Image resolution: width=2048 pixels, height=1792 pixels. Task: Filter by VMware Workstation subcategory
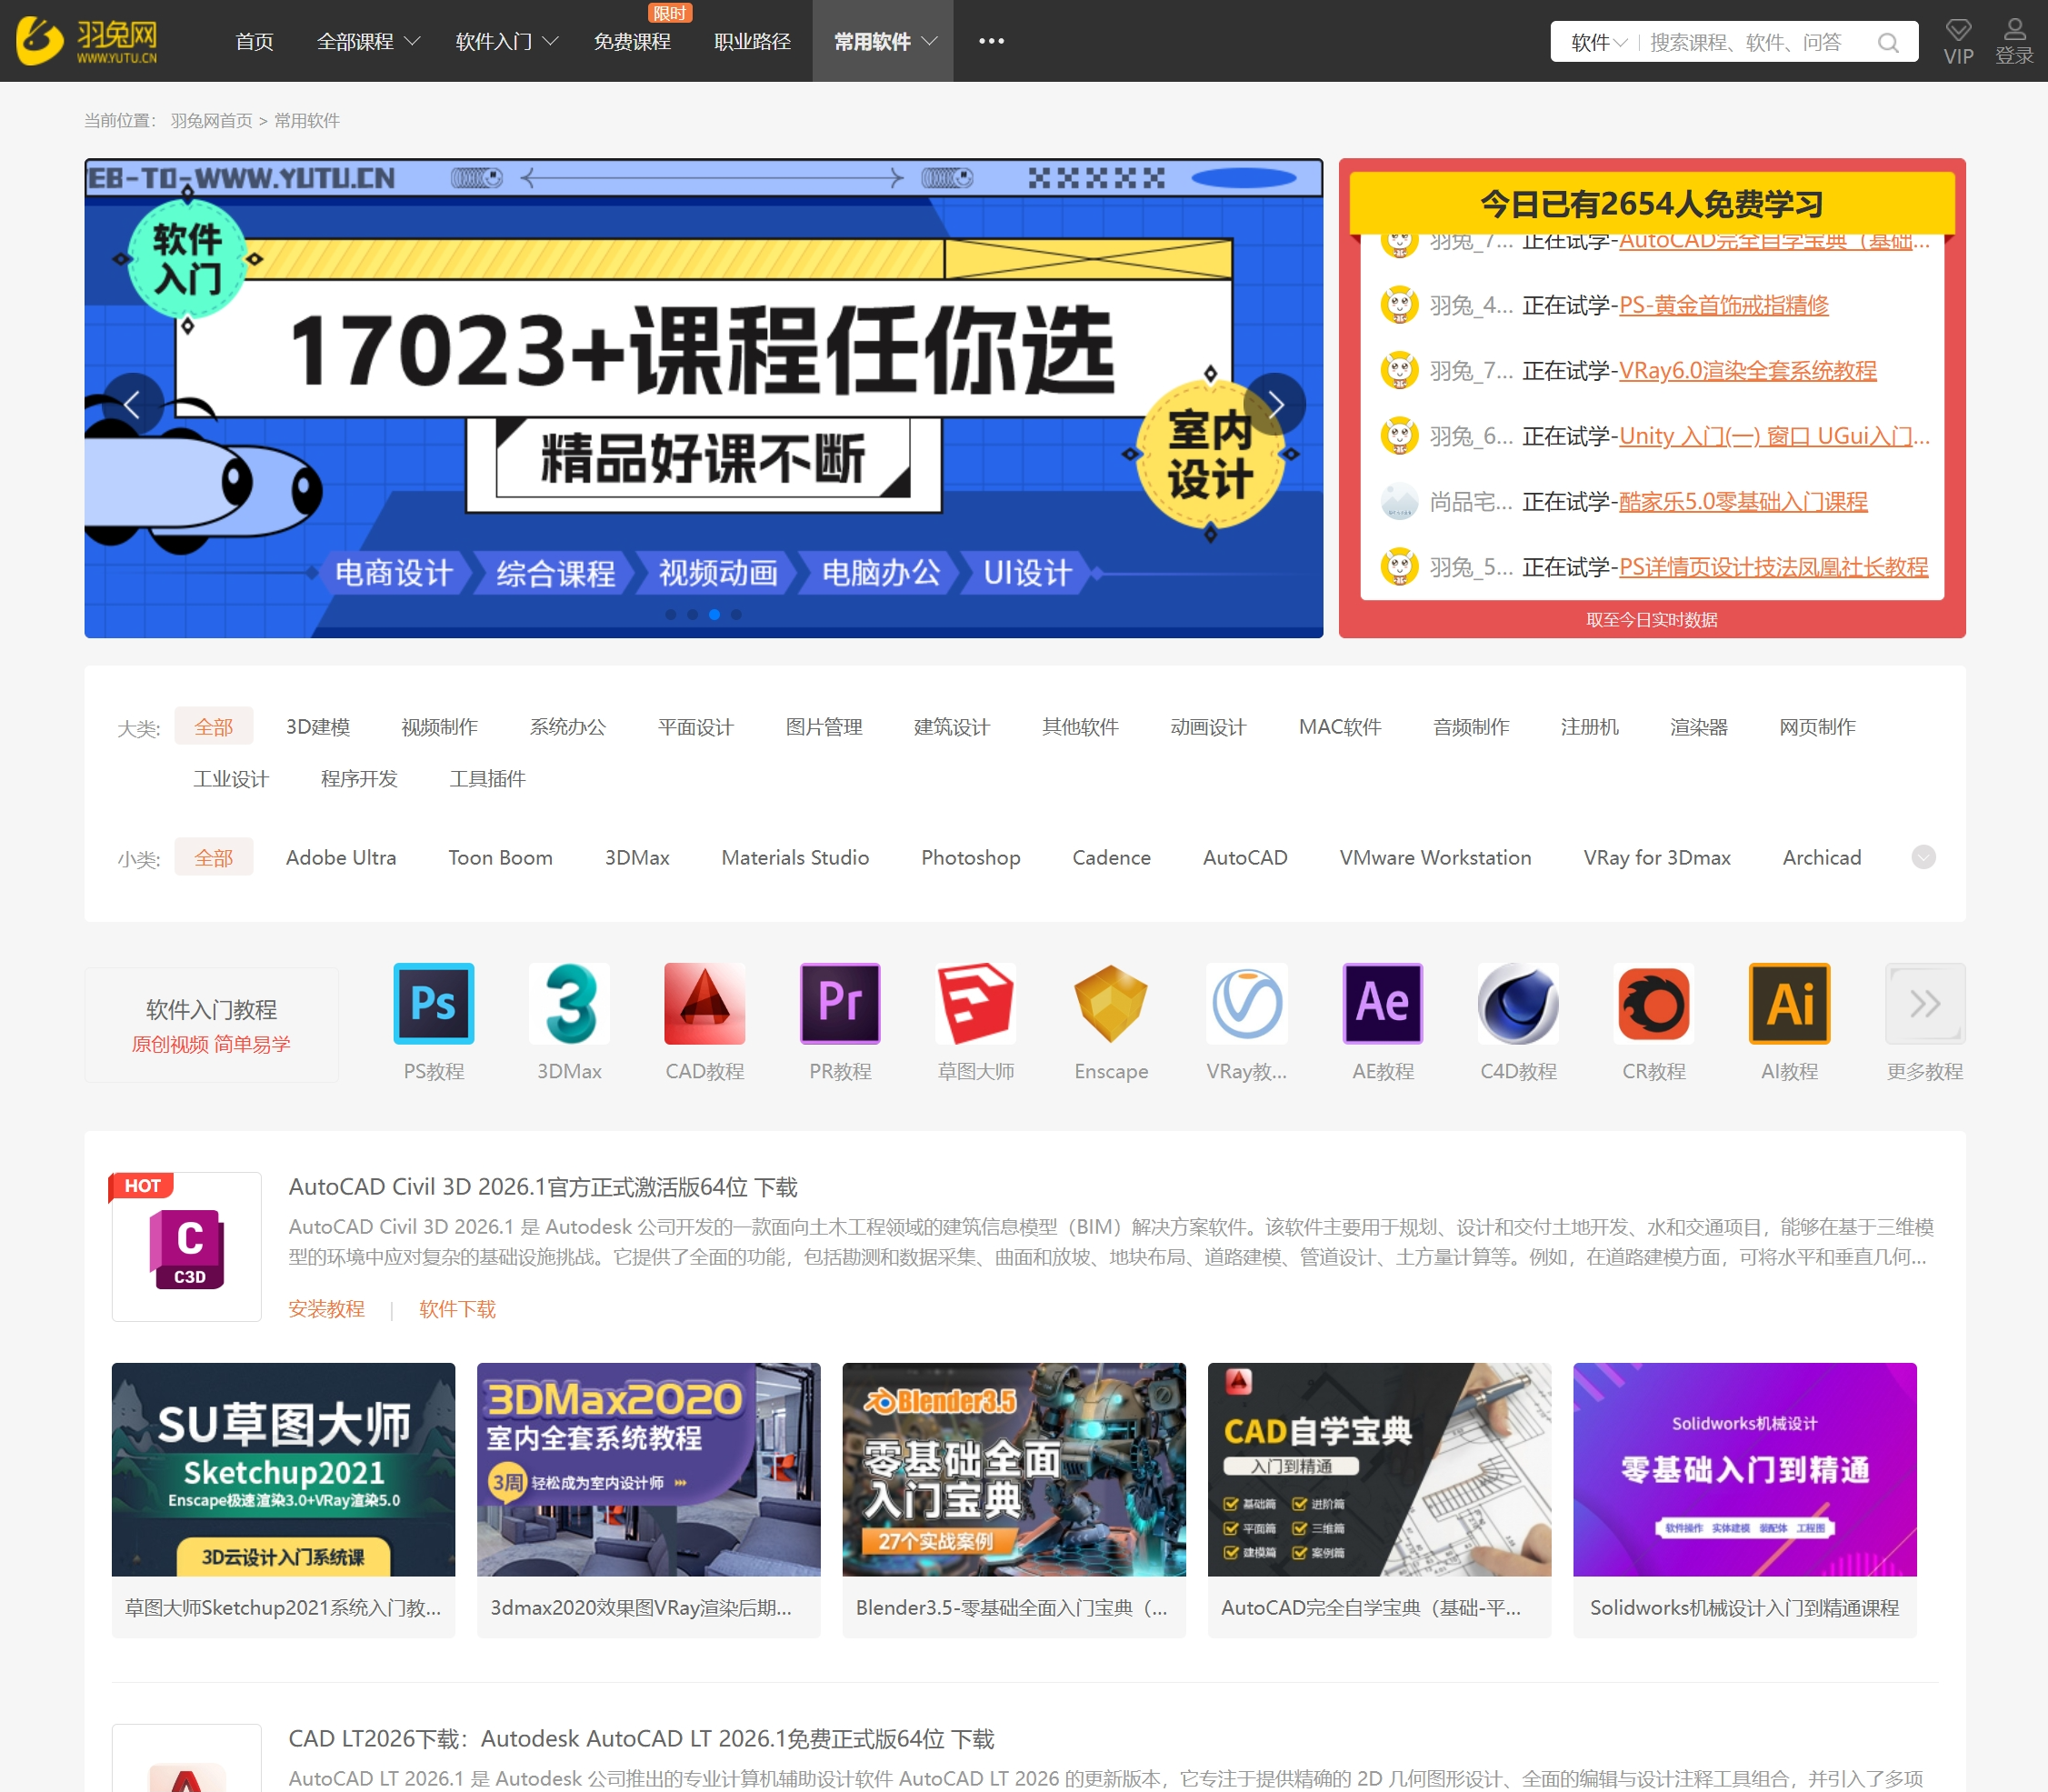1435,858
